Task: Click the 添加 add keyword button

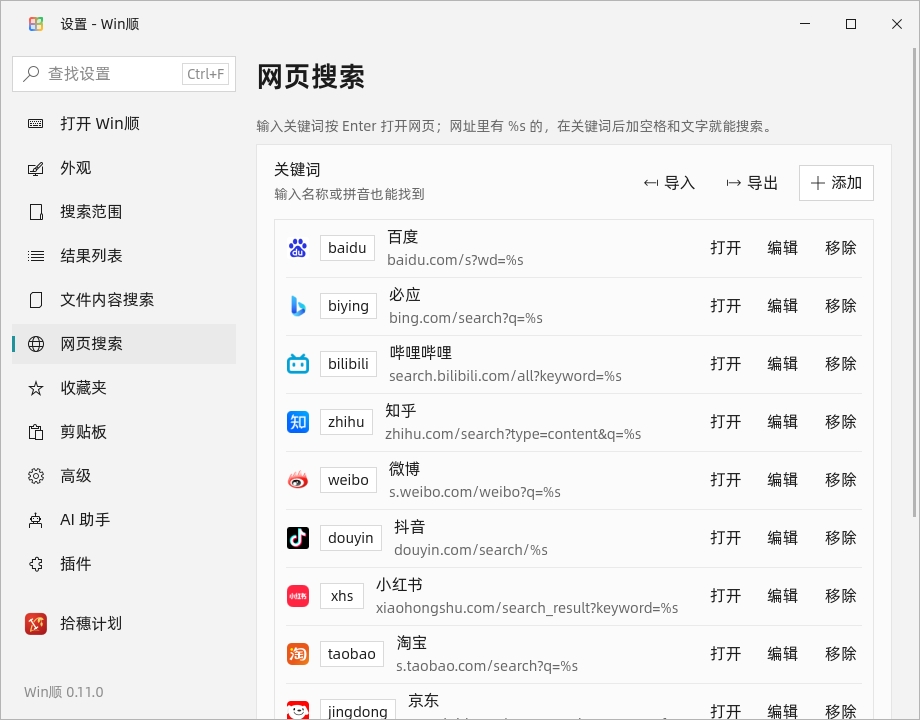Action: [x=836, y=183]
